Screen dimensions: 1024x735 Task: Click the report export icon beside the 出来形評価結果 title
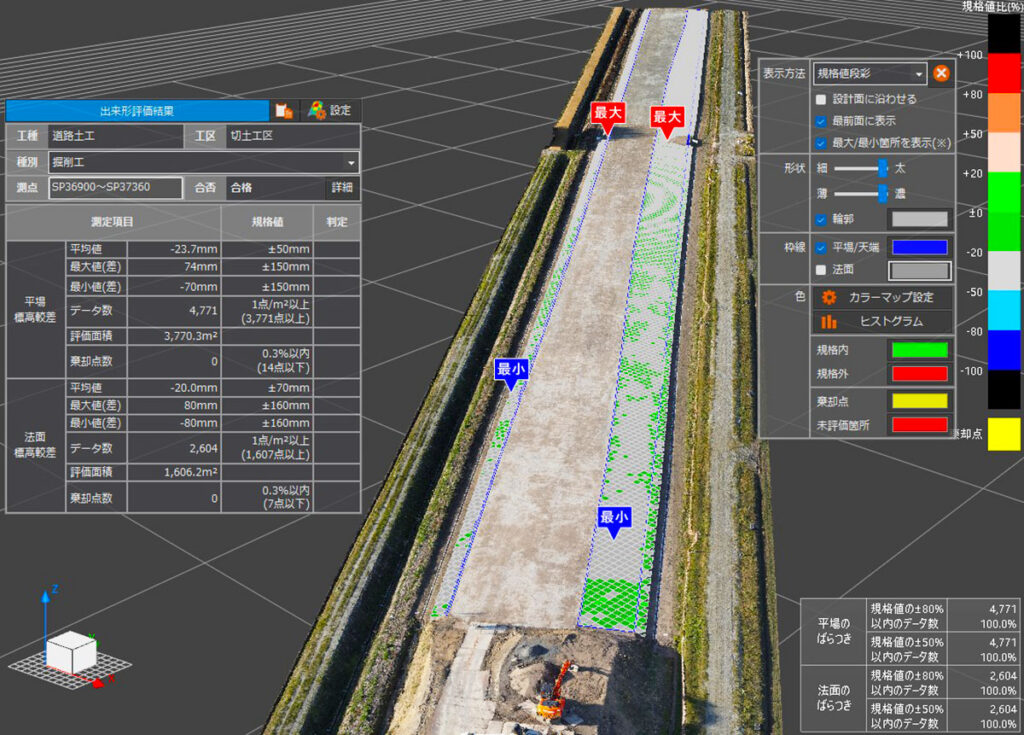click(x=284, y=111)
